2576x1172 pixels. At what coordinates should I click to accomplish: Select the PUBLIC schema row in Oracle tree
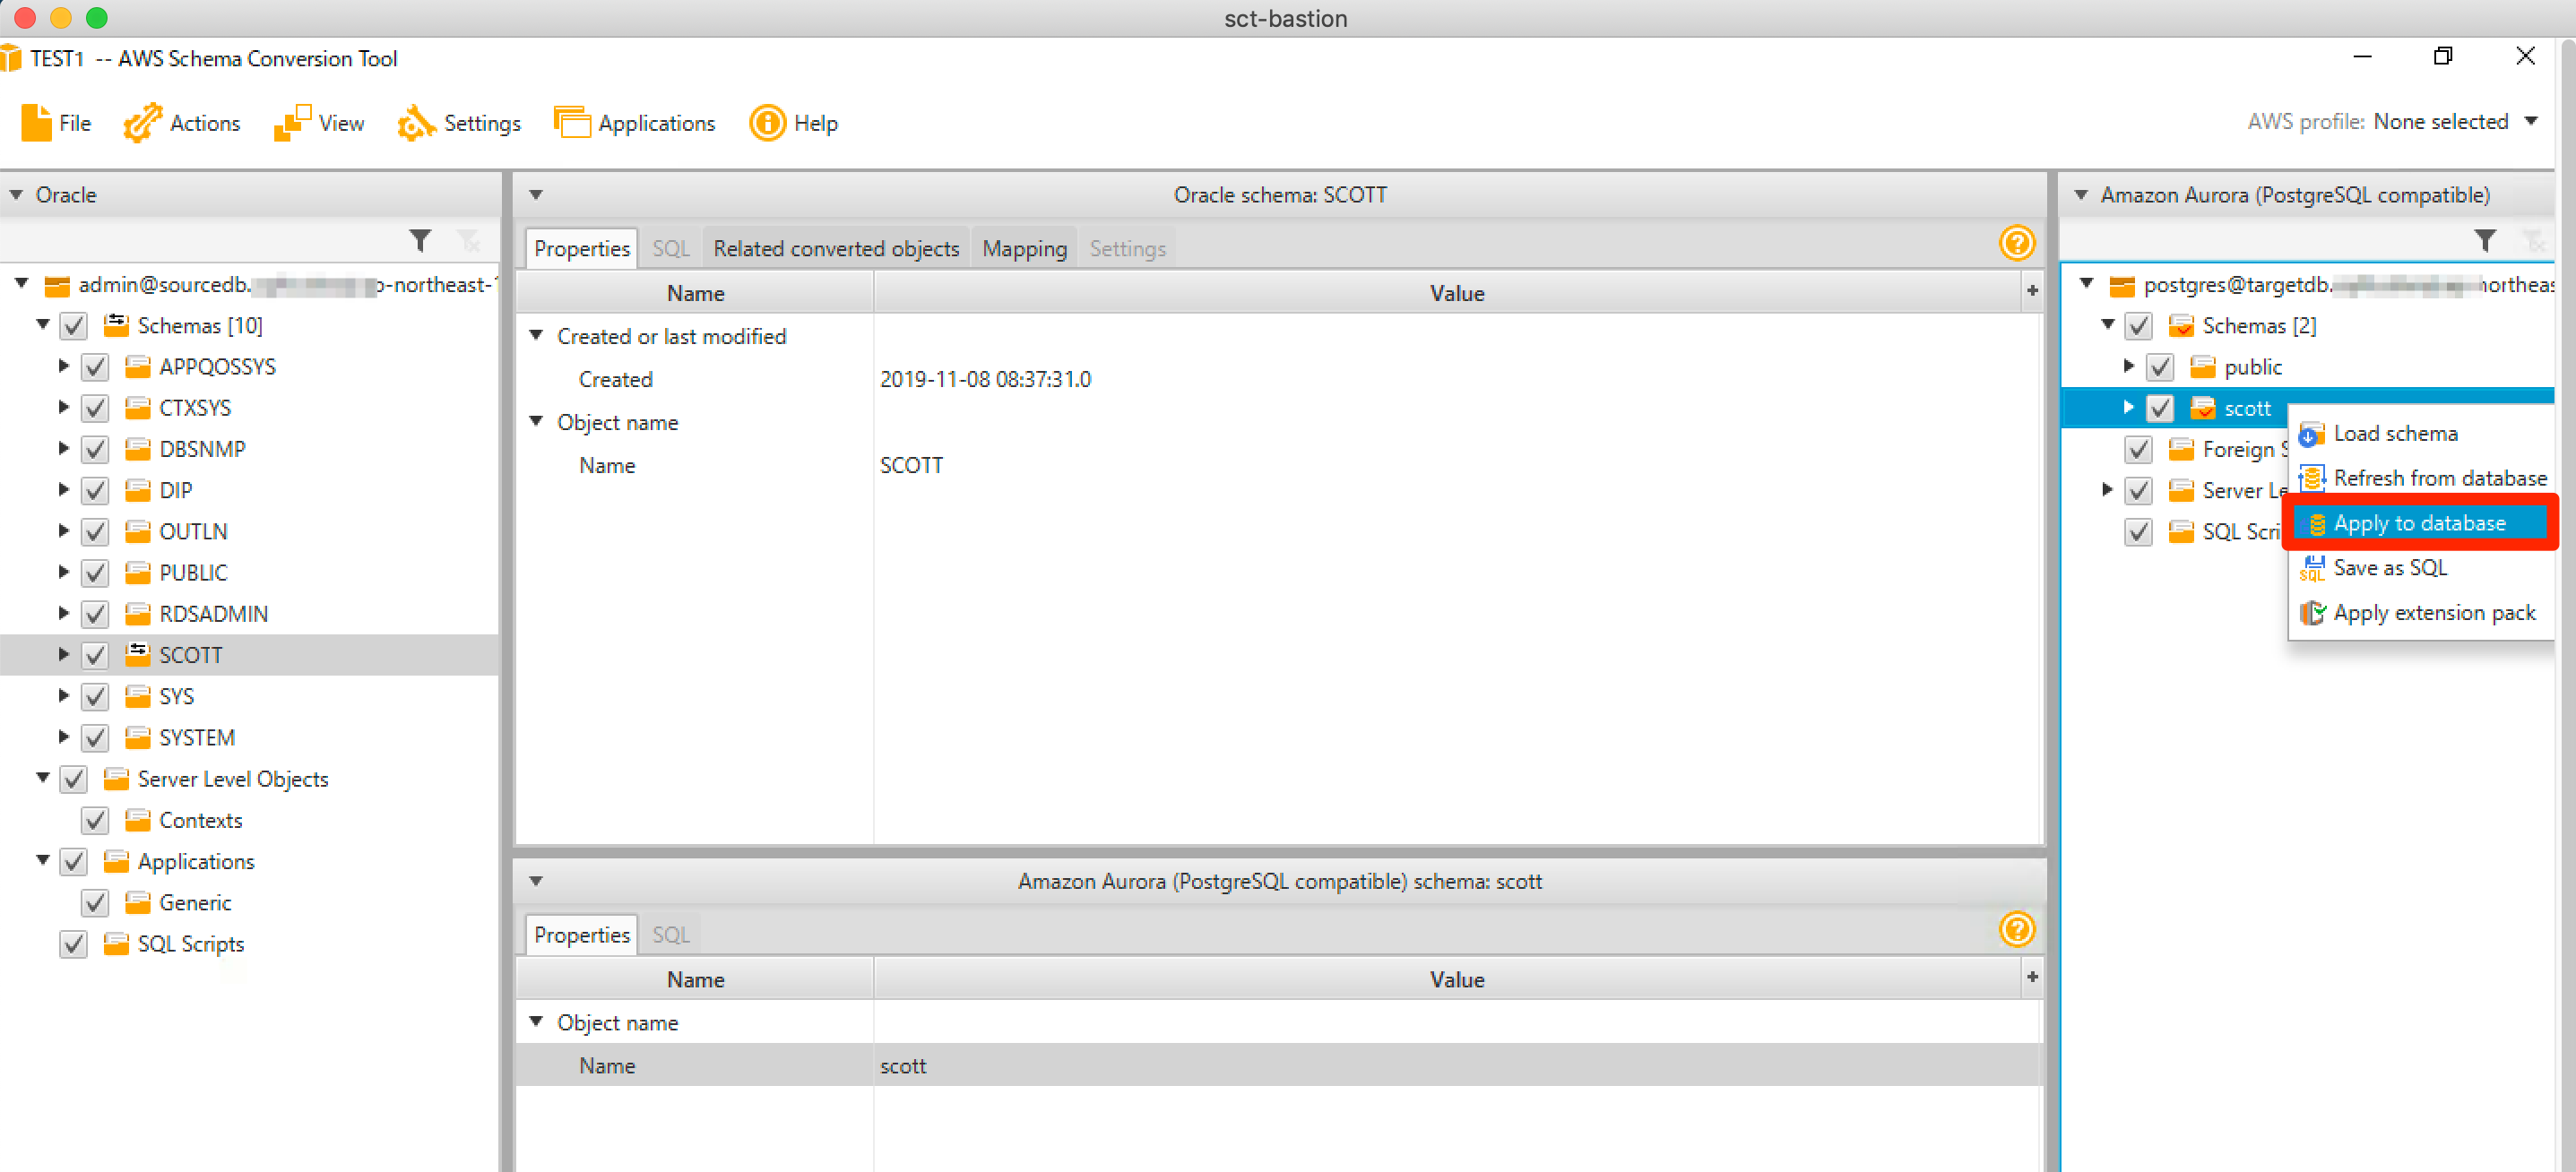click(x=250, y=573)
